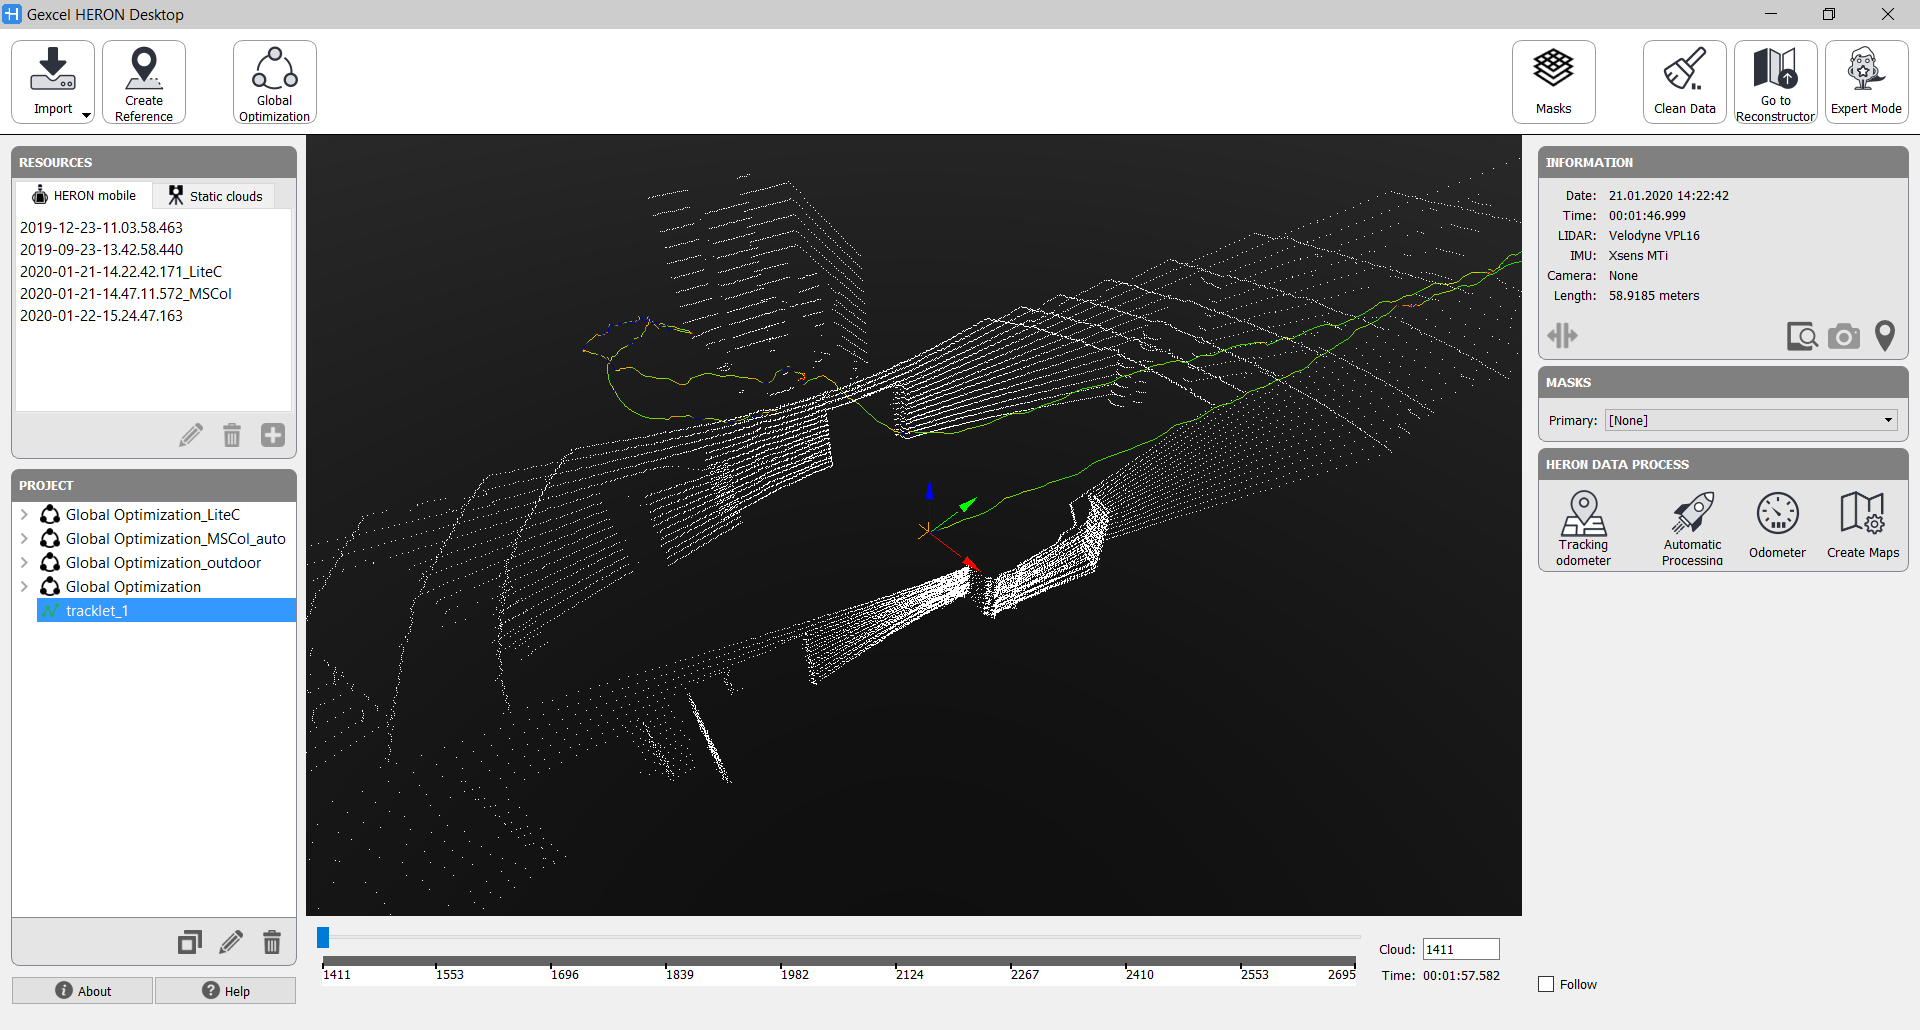Switch to the Static clouds tab
This screenshot has height=1030, width=1920.
(215, 196)
